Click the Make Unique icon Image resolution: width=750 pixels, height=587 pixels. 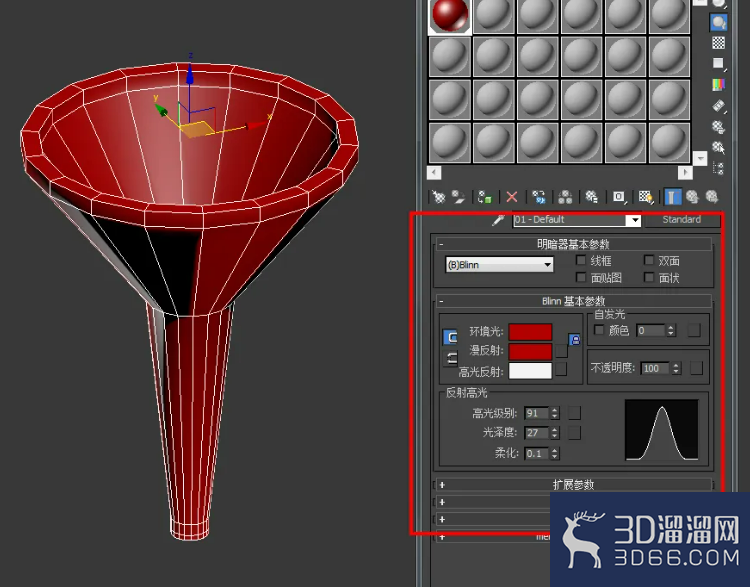[565, 197]
